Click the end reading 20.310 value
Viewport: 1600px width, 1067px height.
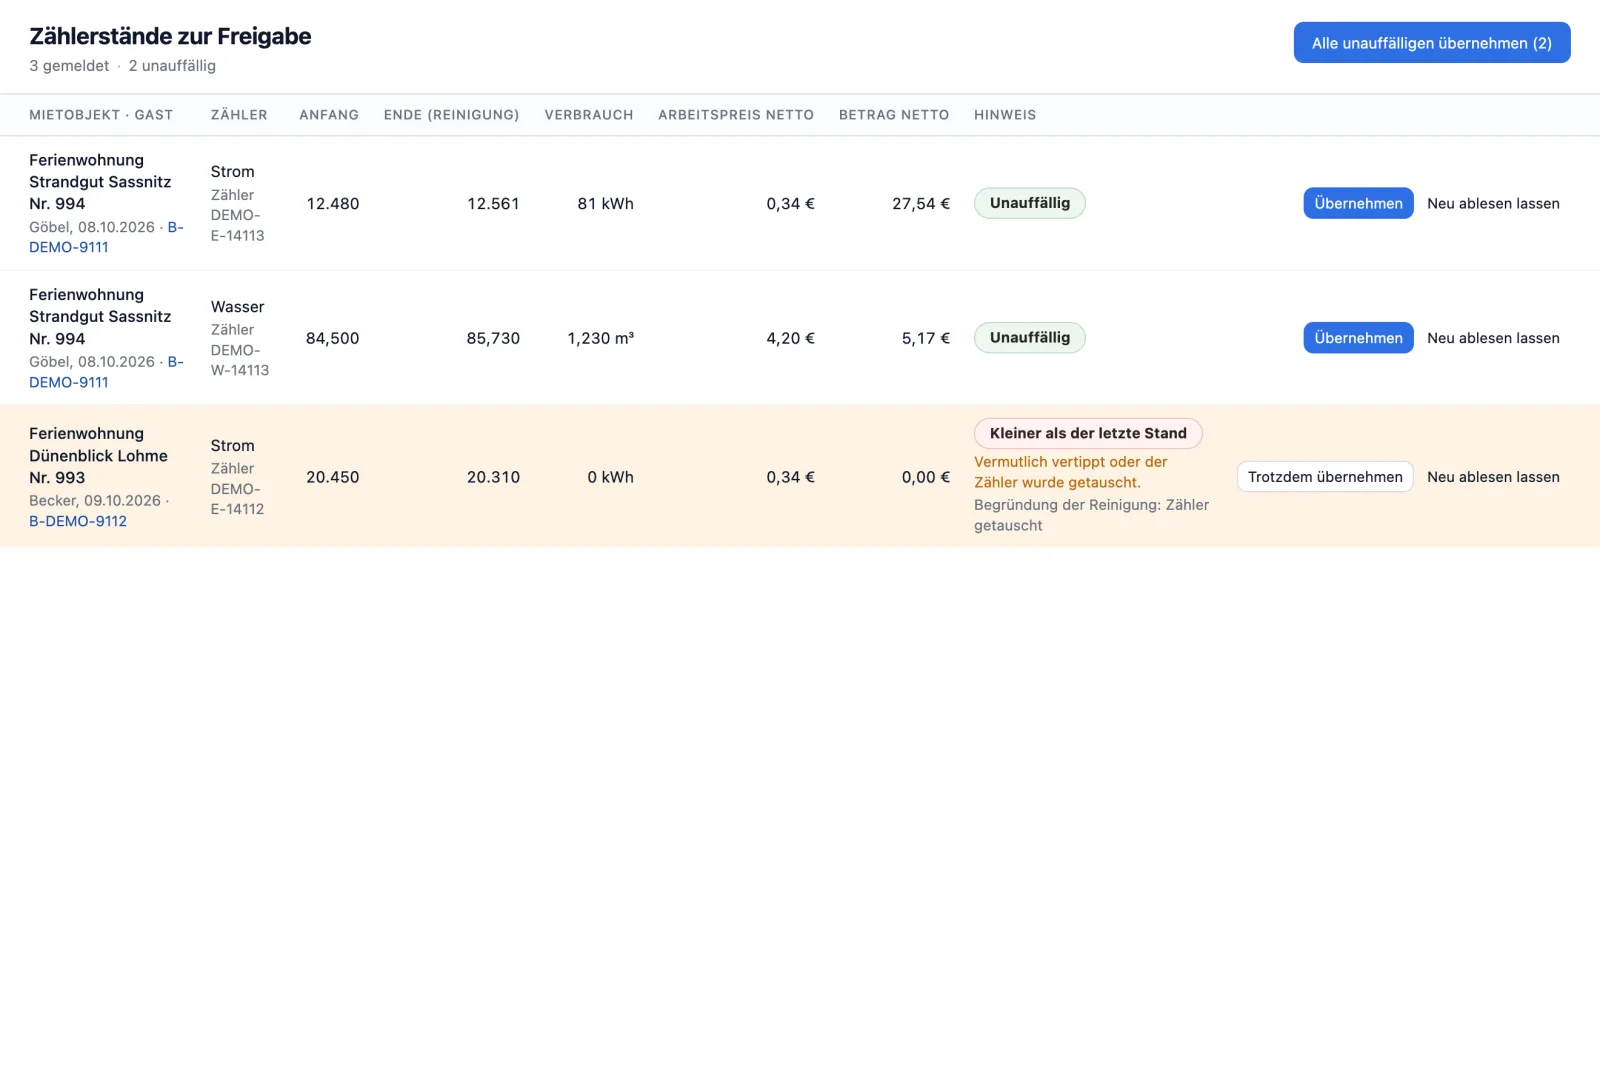pos(493,477)
